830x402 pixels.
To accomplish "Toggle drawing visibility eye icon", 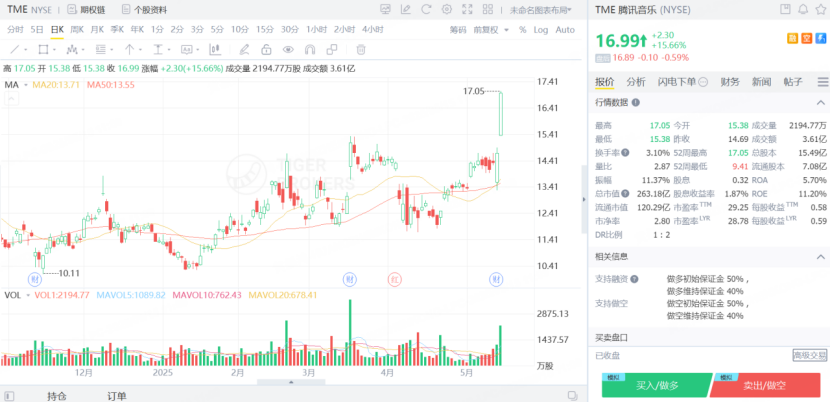I will pyautogui.click(x=288, y=50).
